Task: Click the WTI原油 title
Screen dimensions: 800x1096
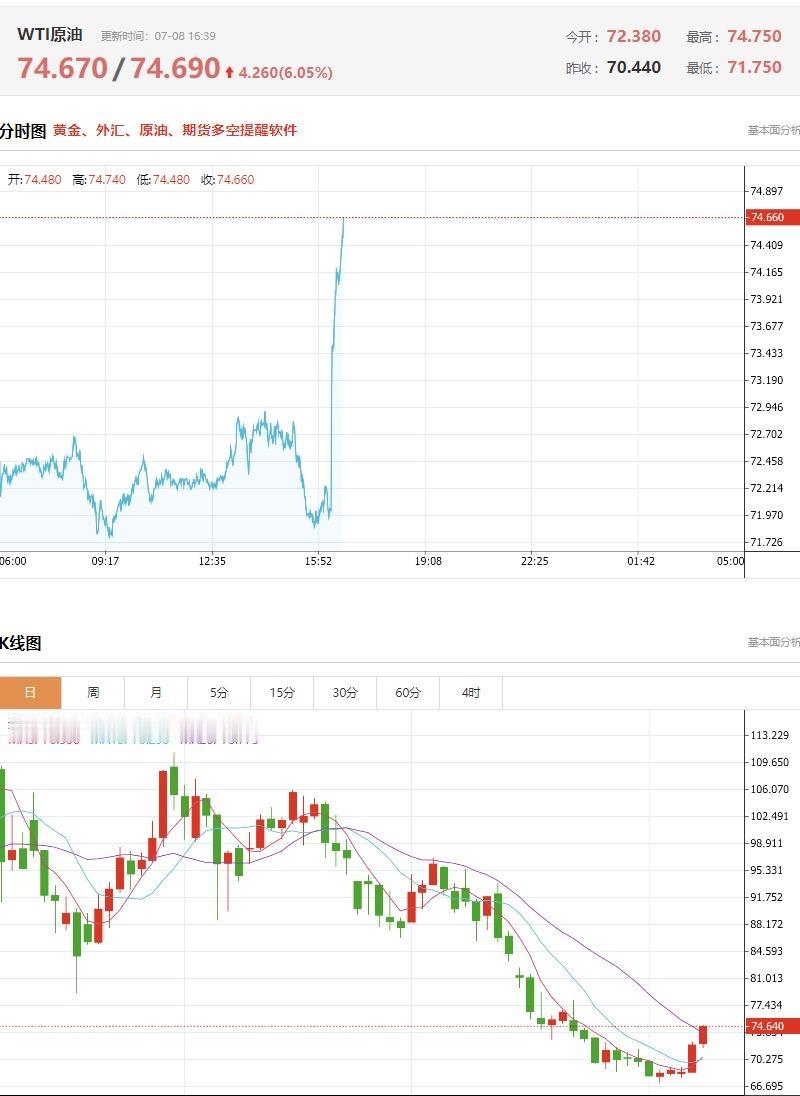Action: pyautogui.click(x=50, y=34)
